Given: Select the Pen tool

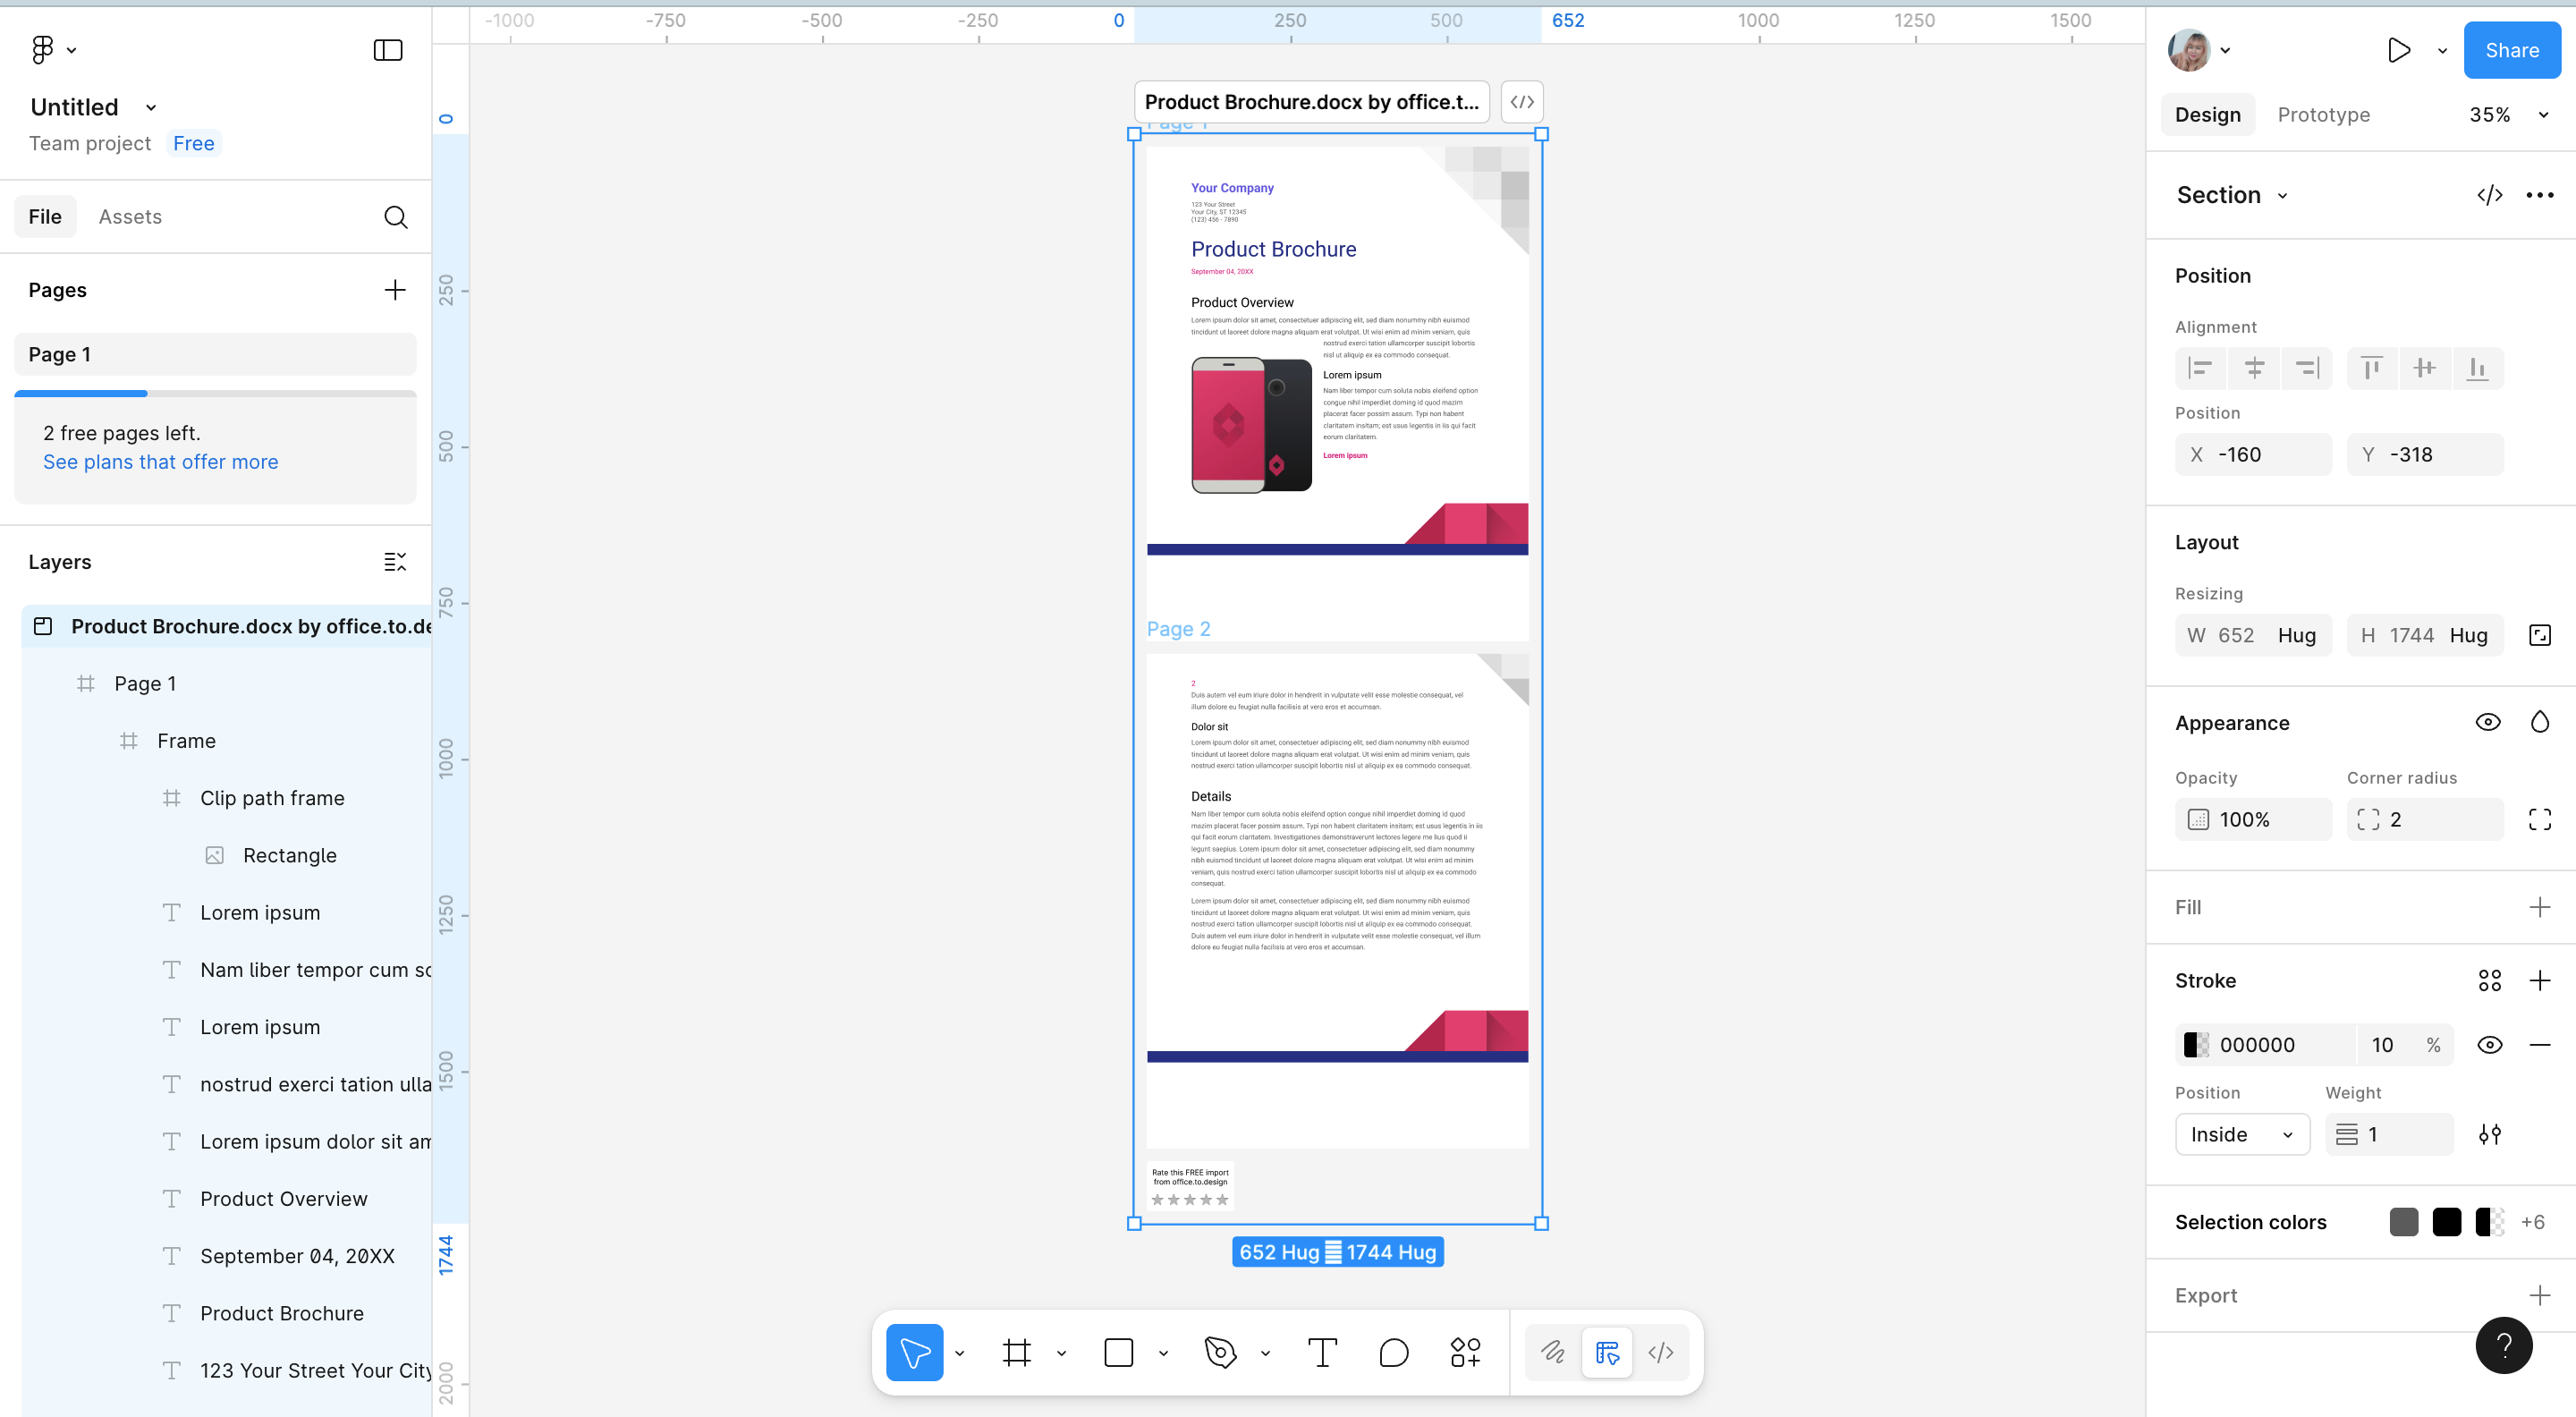Looking at the screenshot, I should point(1221,1352).
